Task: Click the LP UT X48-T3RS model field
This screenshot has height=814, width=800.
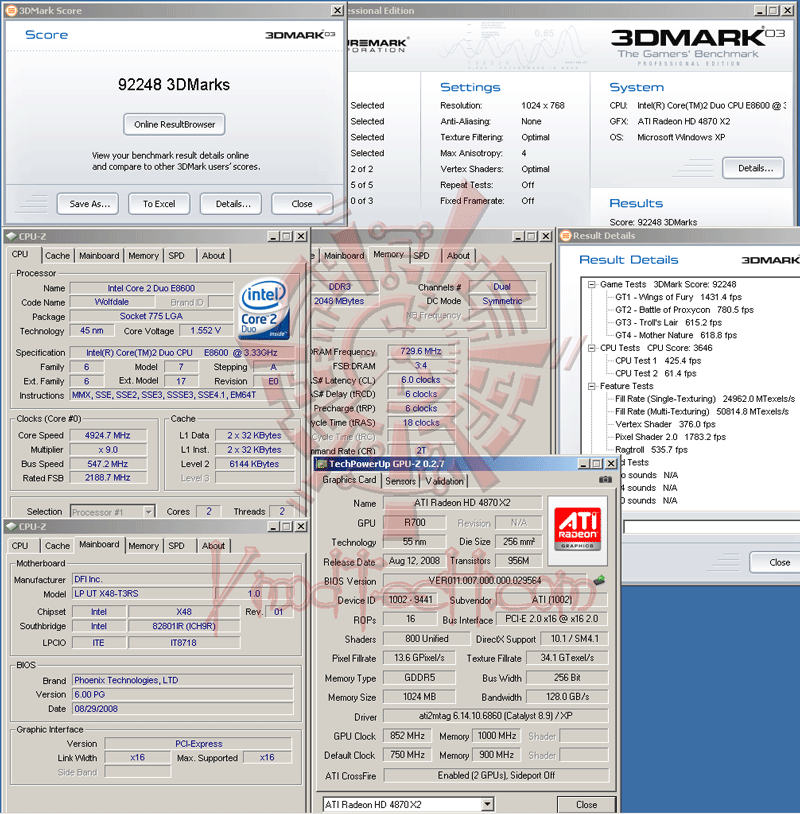Action: click(143, 594)
